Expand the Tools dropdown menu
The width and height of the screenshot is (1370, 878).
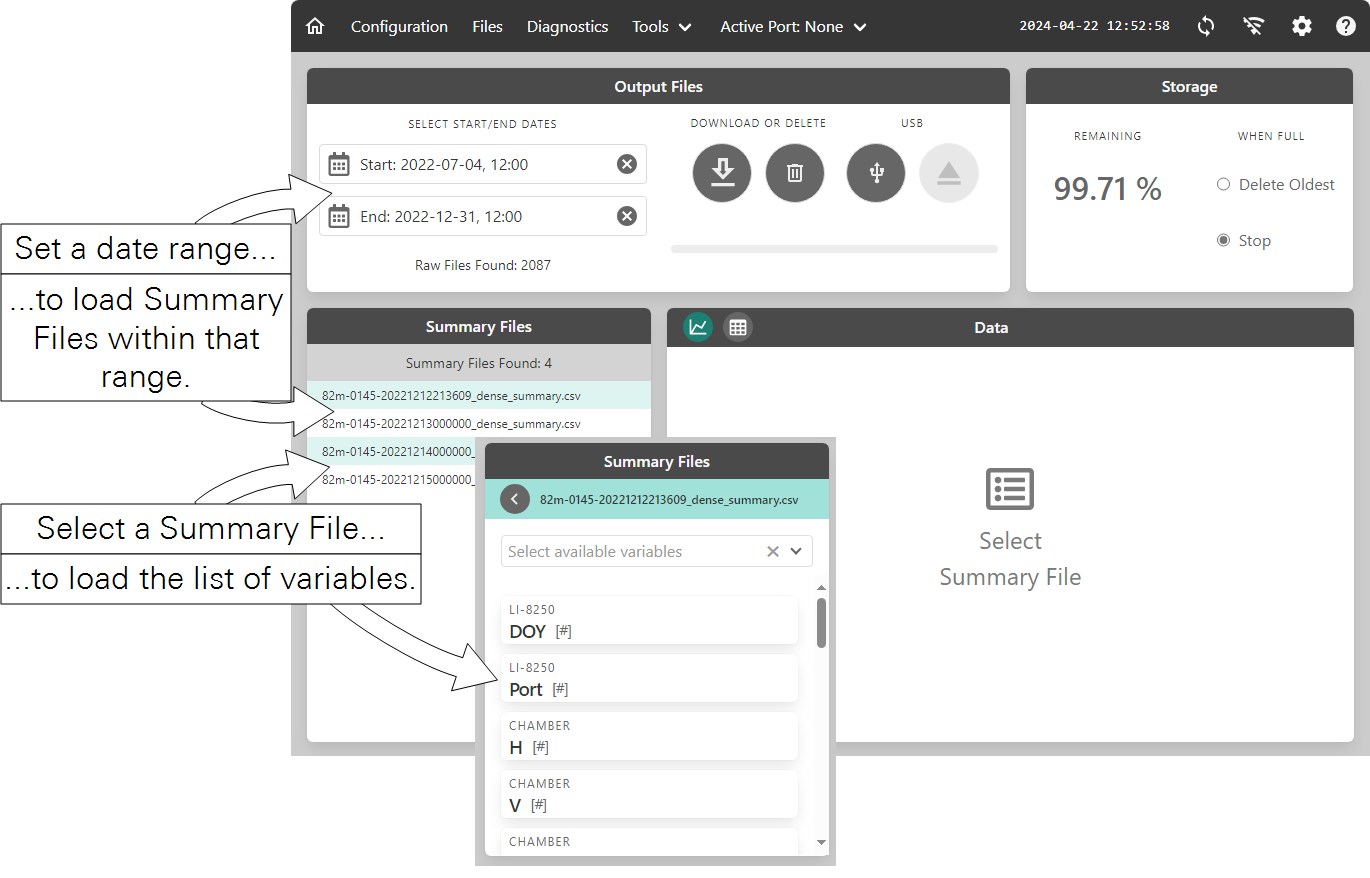662,27
